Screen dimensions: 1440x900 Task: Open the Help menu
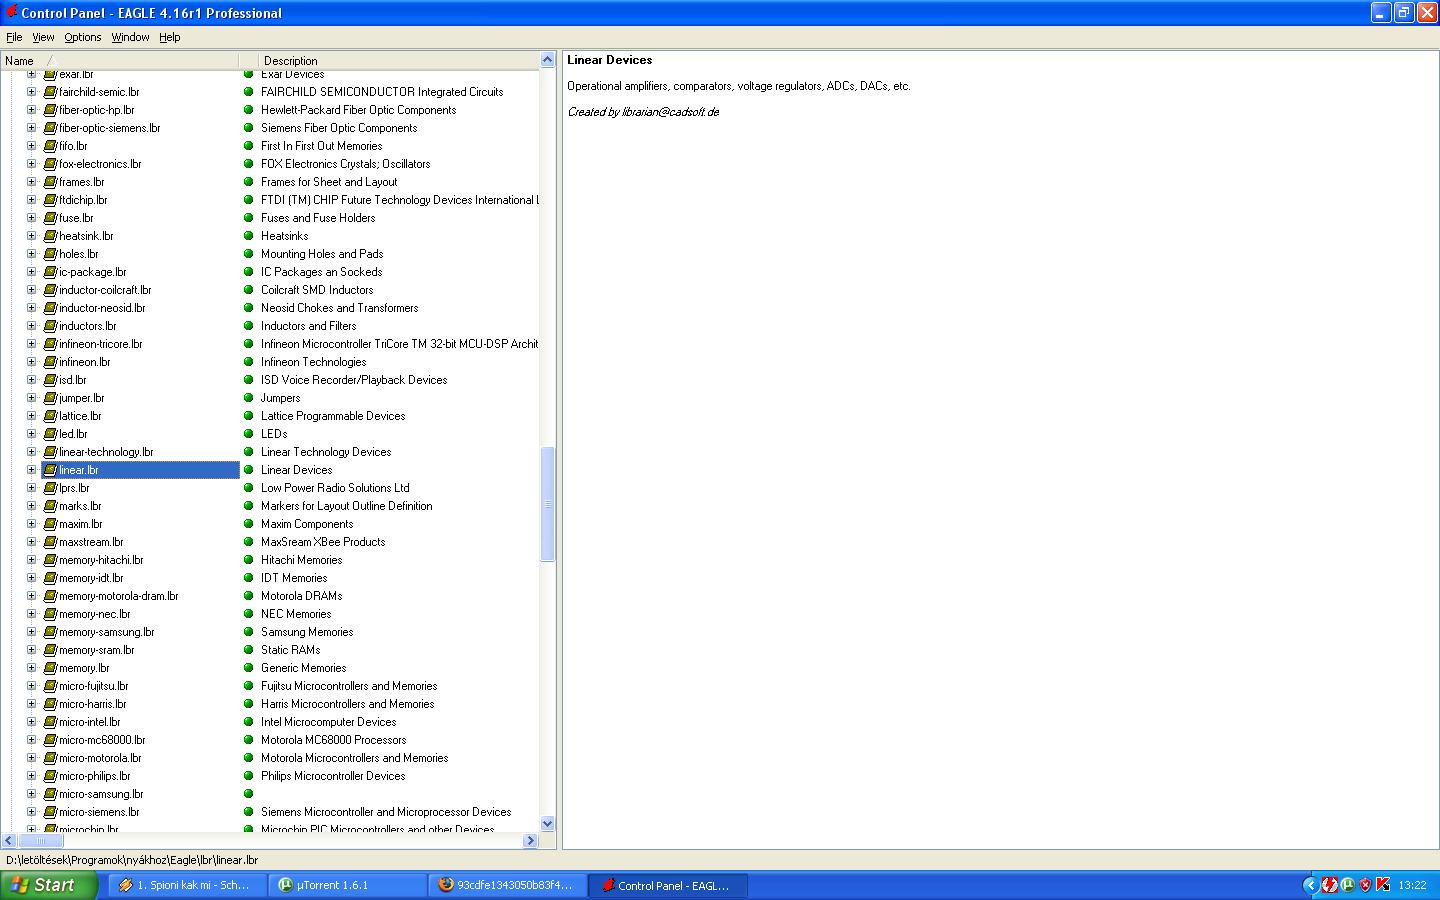(170, 37)
